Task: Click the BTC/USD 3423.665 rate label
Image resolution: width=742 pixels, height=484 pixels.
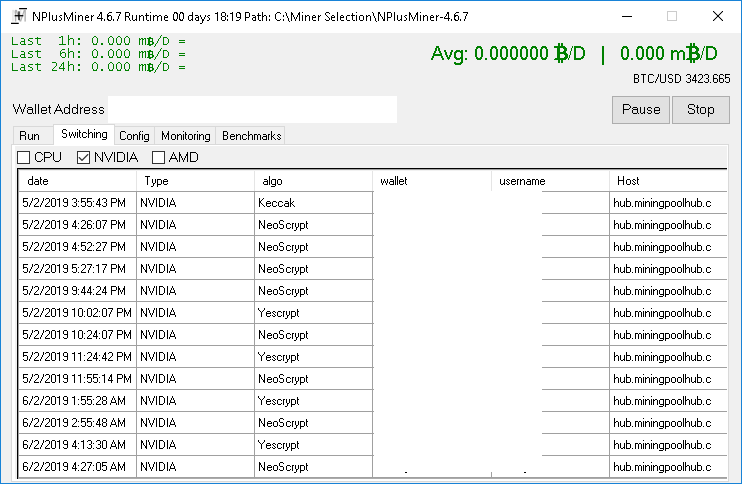Action: (681, 79)
